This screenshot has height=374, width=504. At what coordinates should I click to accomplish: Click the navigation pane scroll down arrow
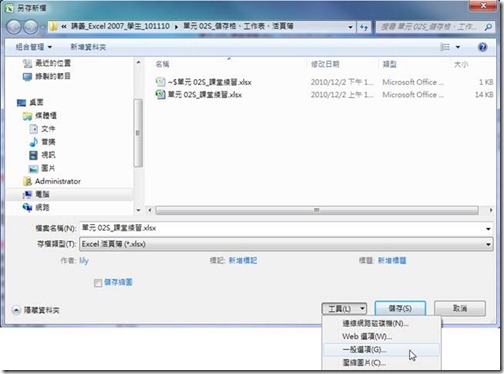point(138,210)
